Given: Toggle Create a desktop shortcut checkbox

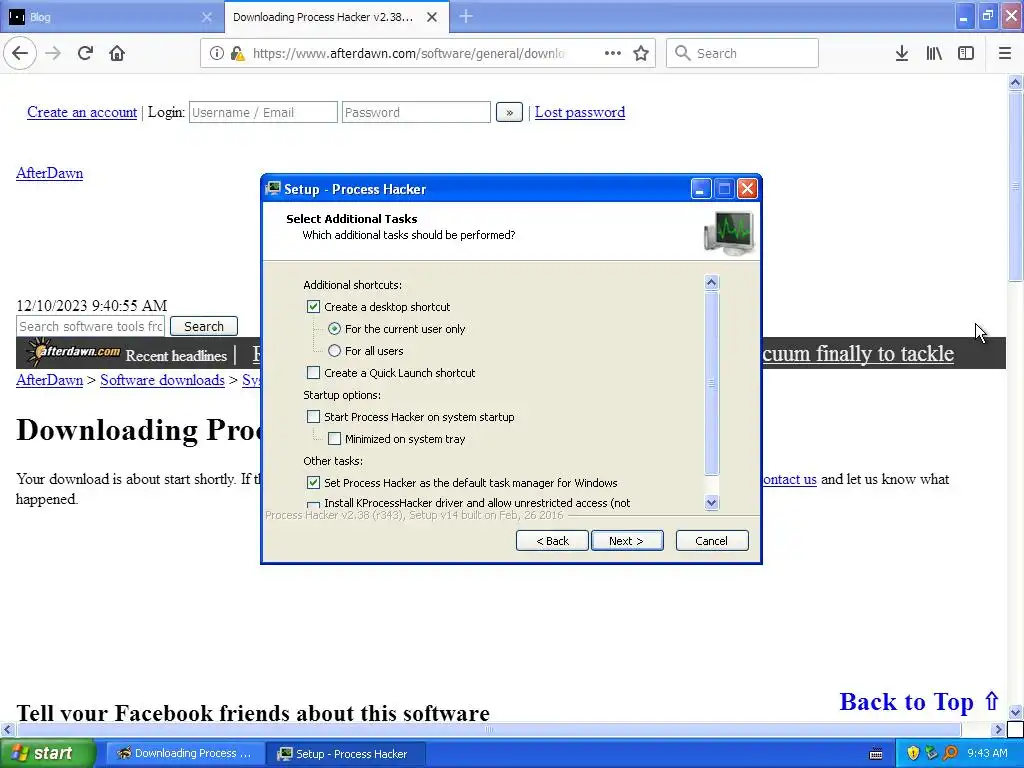Looking at the screenshot, I should 313,307.
